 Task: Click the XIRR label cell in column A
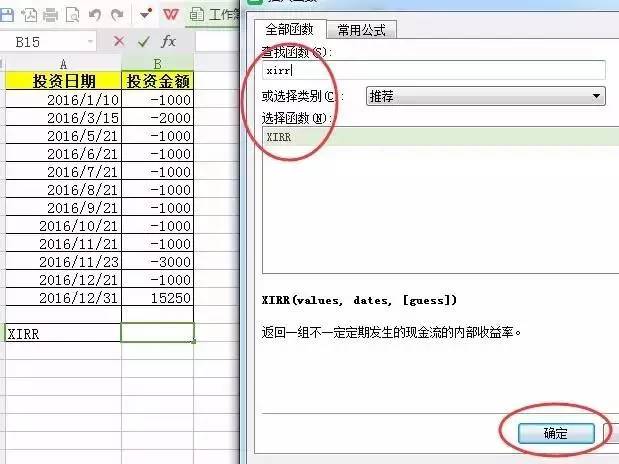(x=63, y=333)
